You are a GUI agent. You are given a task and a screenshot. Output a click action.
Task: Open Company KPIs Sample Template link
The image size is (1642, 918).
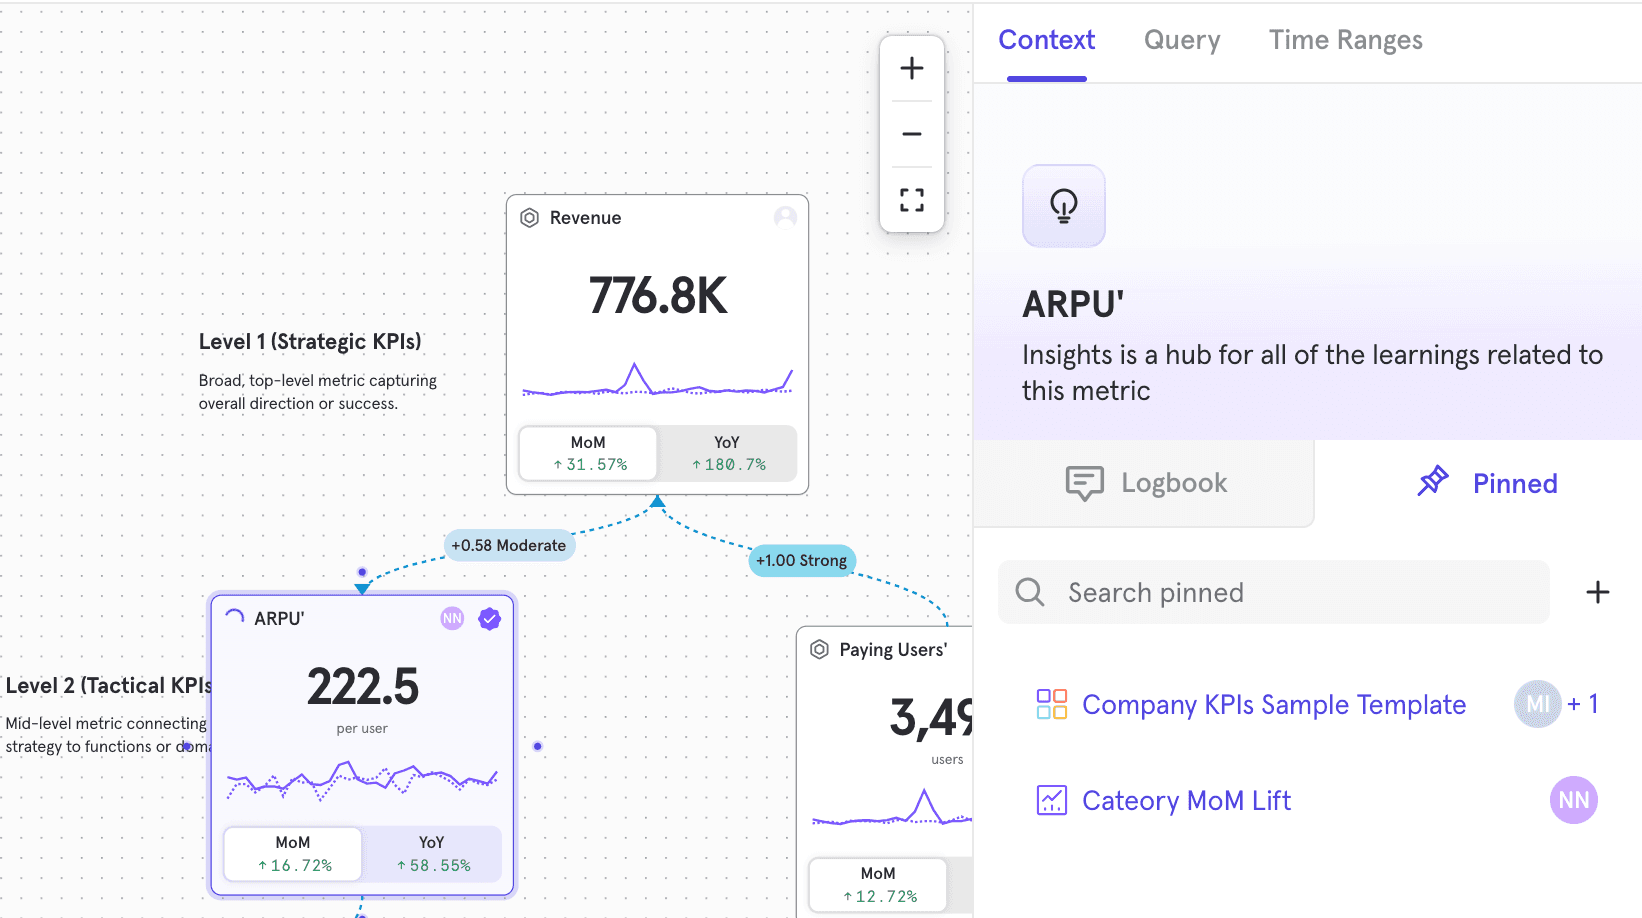coord(1273,705)
